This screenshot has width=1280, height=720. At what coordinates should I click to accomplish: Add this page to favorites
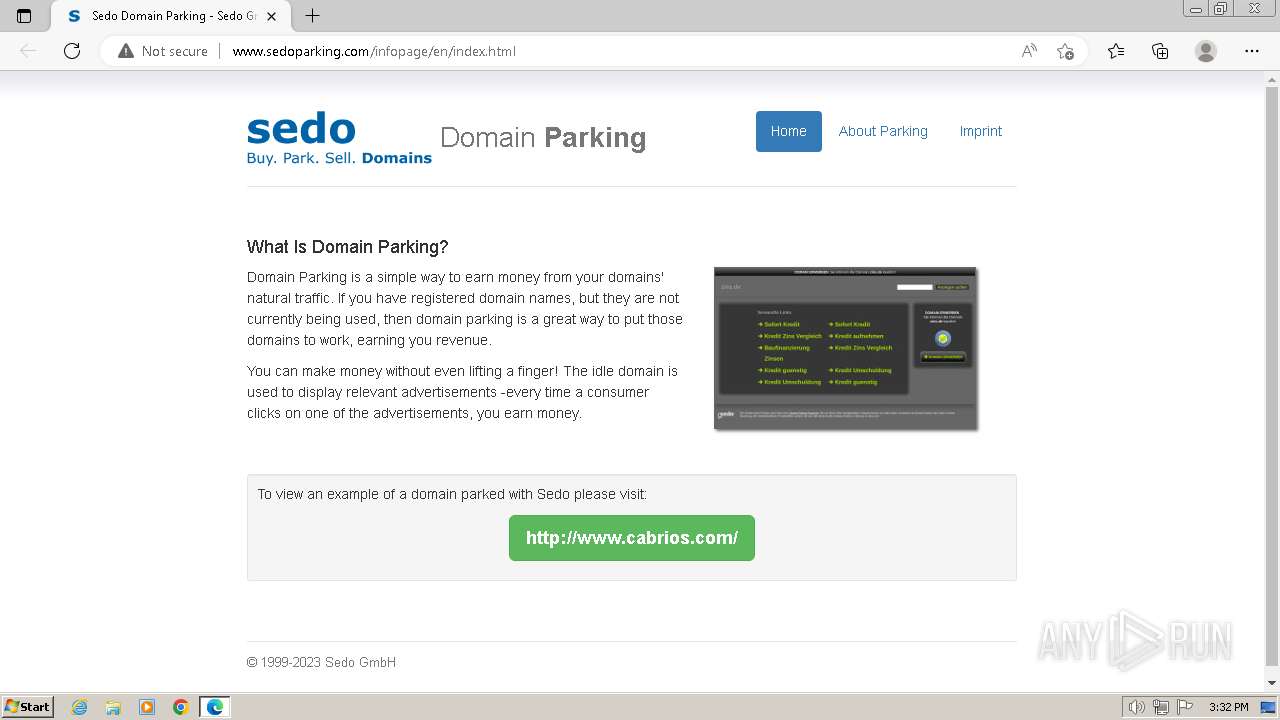point(1066,51)
